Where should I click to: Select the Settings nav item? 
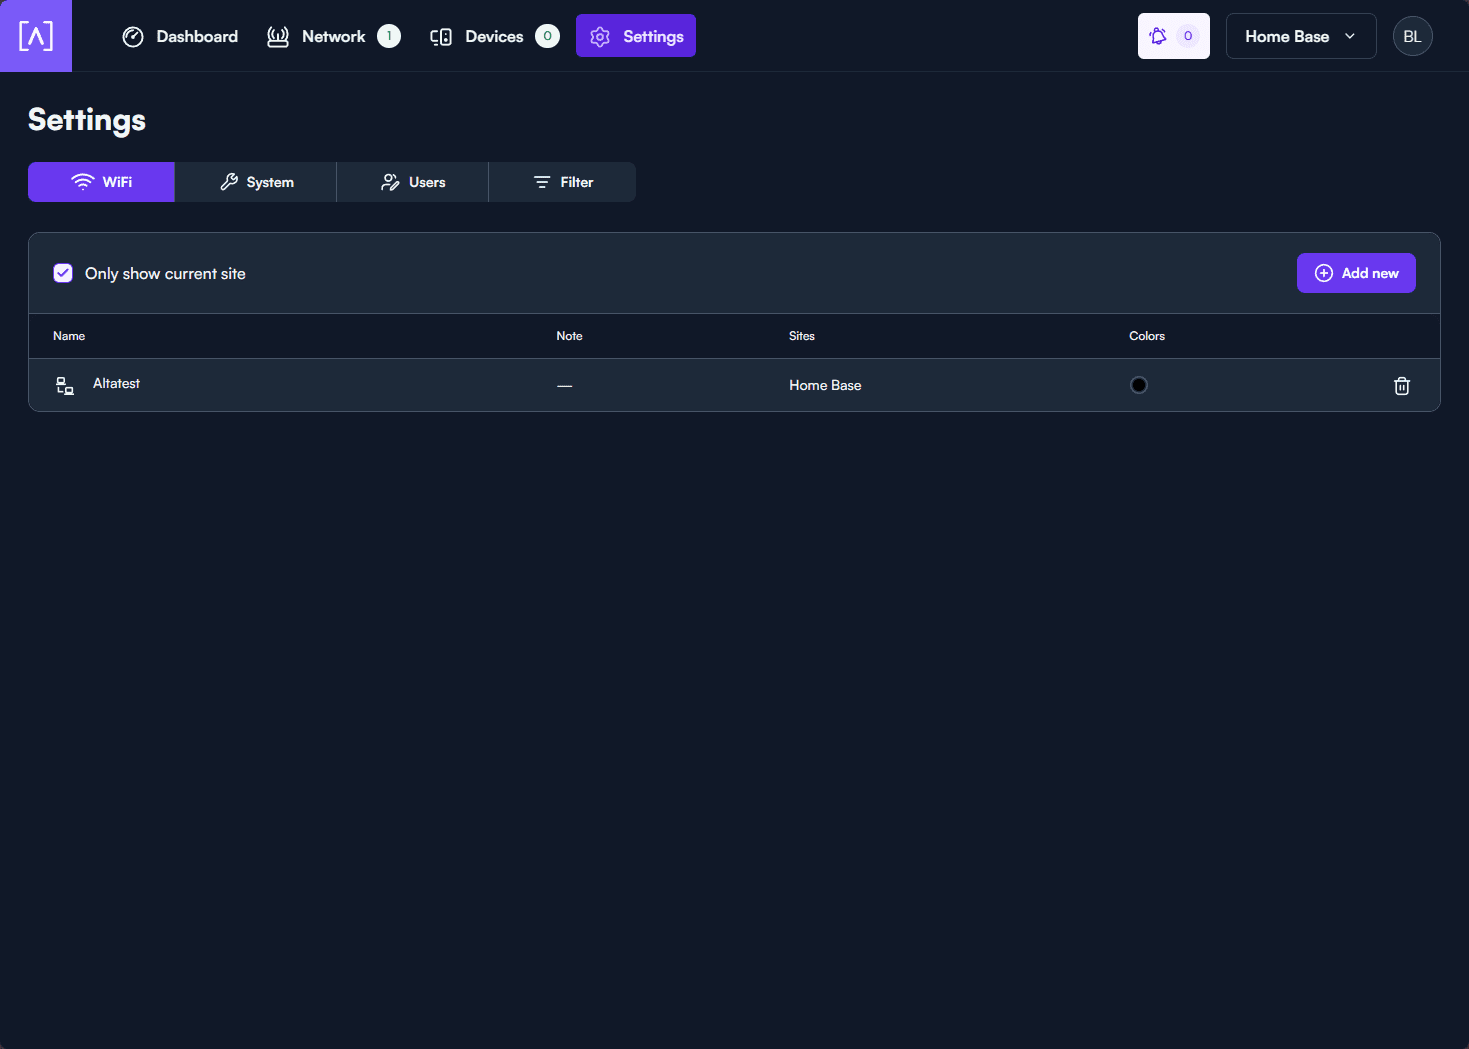[x=636, y=36]
